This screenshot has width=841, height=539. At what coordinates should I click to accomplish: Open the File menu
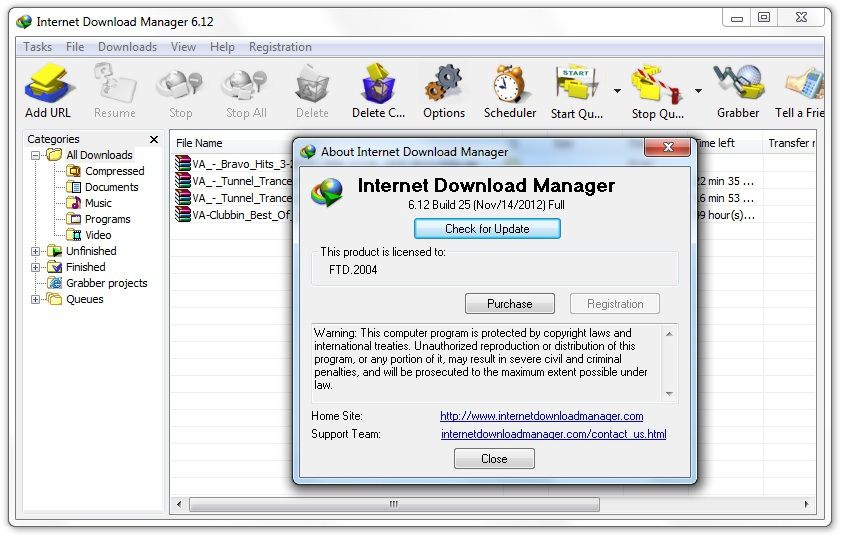75,47
